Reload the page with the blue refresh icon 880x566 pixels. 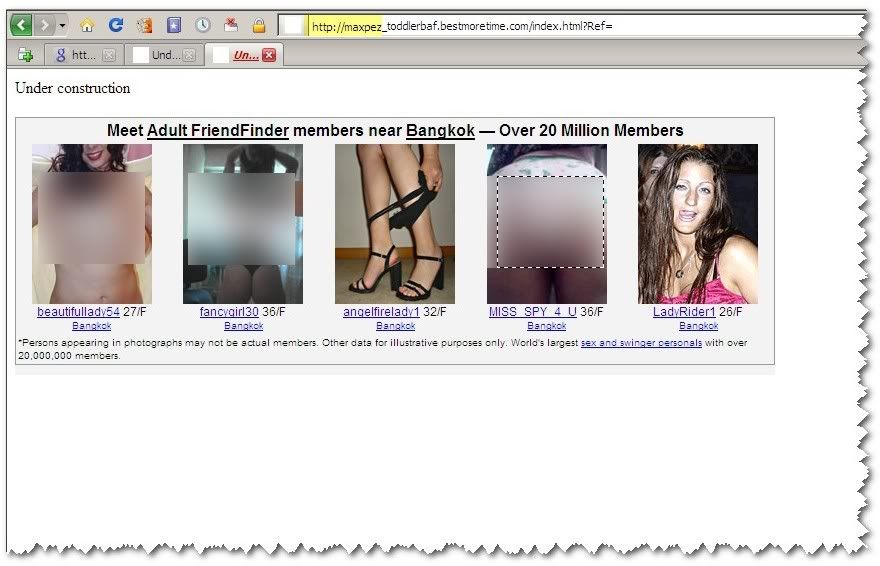click(116, 25)
